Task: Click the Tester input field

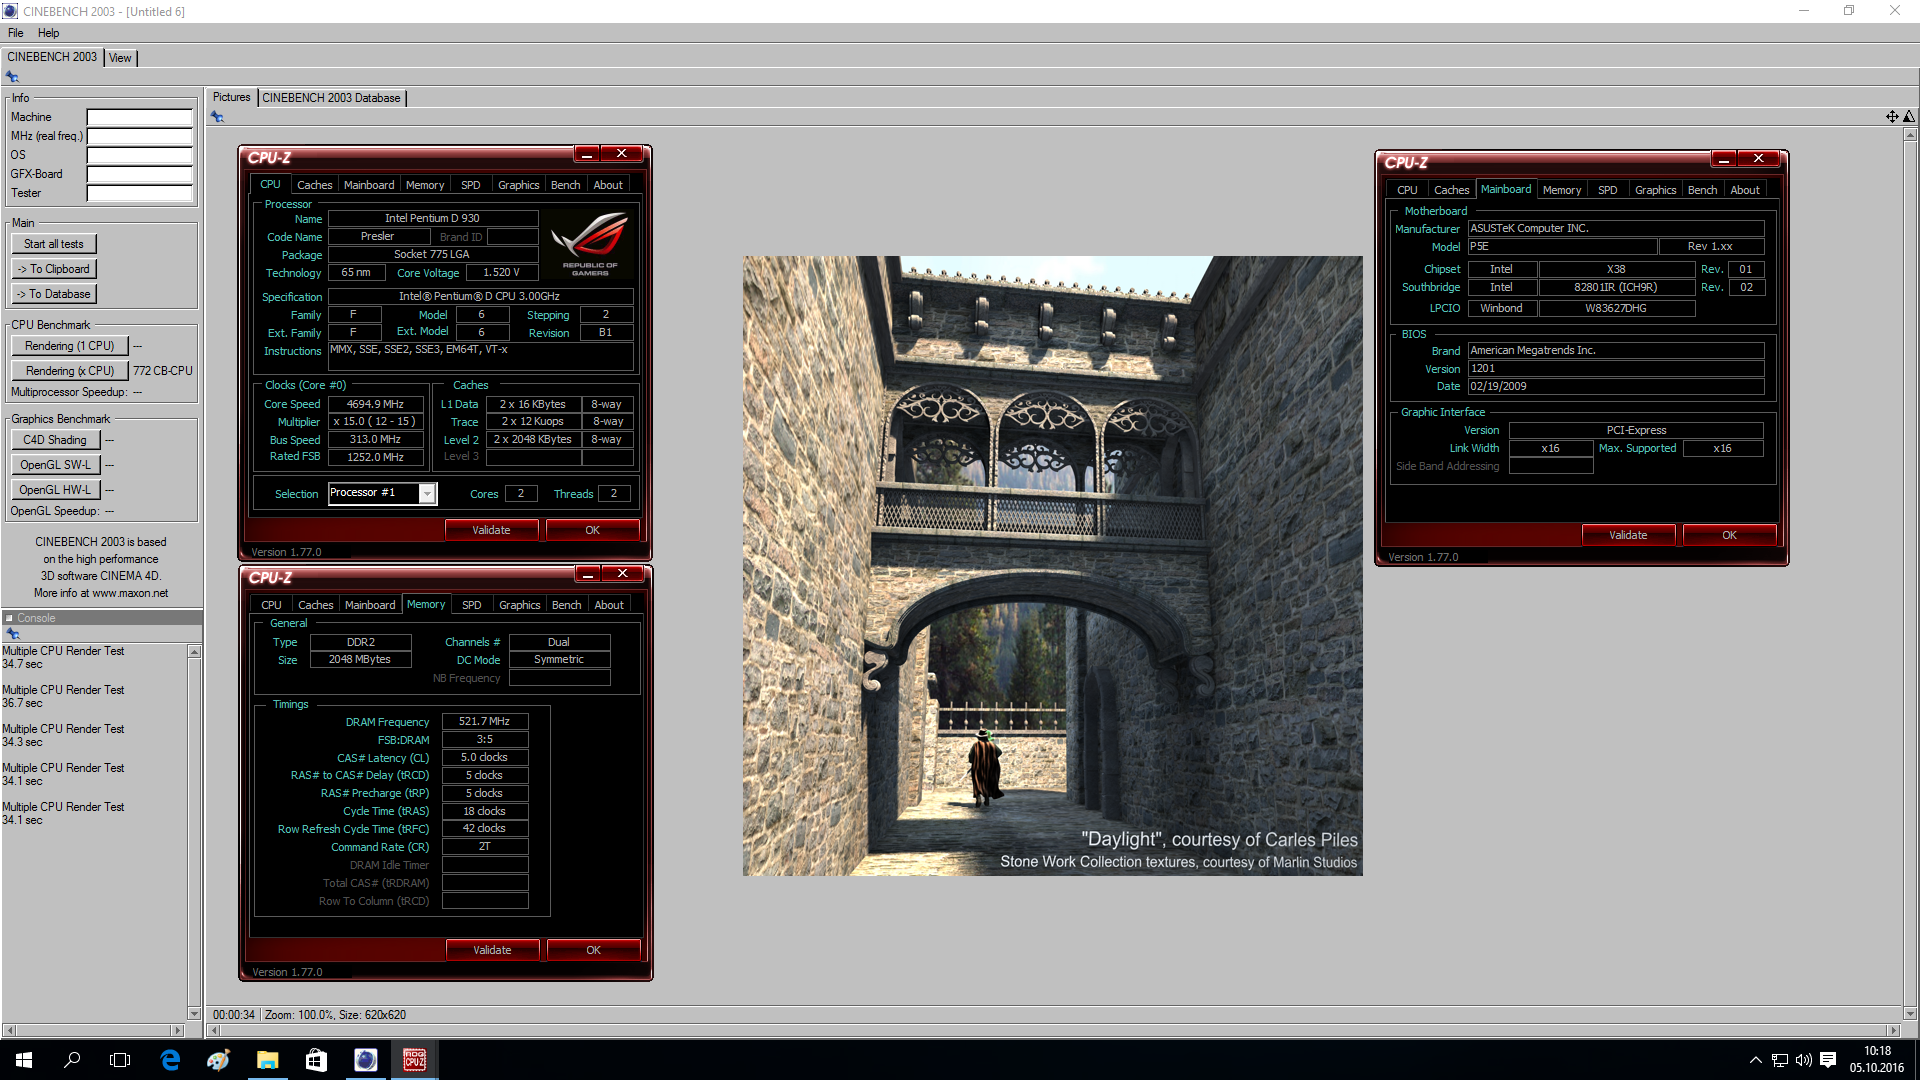Action: (140, 193)
